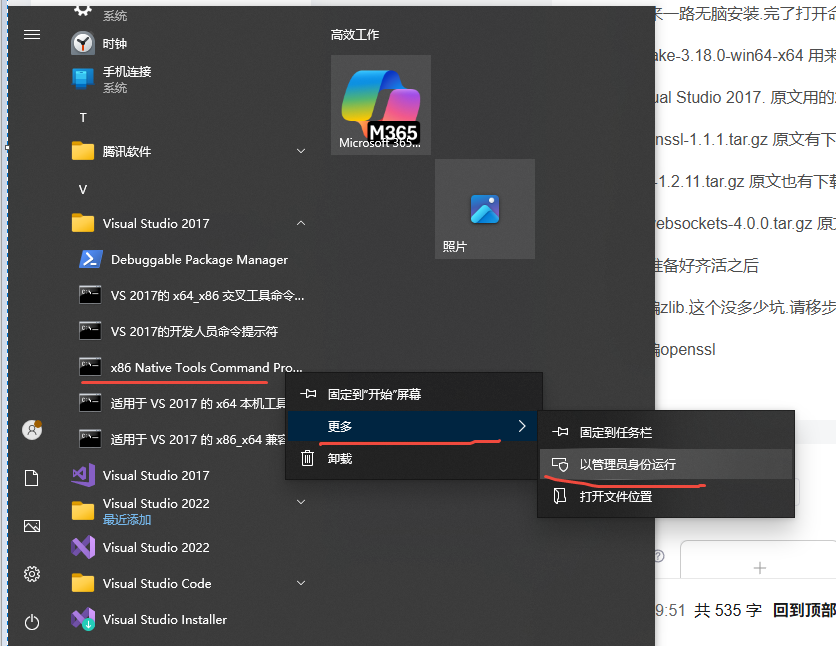Jump to letter T section header
Viewport: 836px width, 646px height.
coord(83,117)
